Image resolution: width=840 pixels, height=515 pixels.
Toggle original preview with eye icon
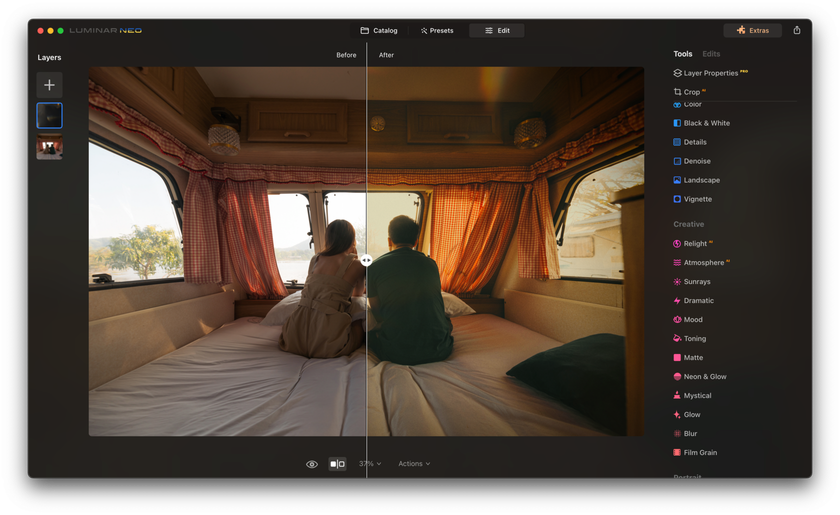[x=312, y=464]
